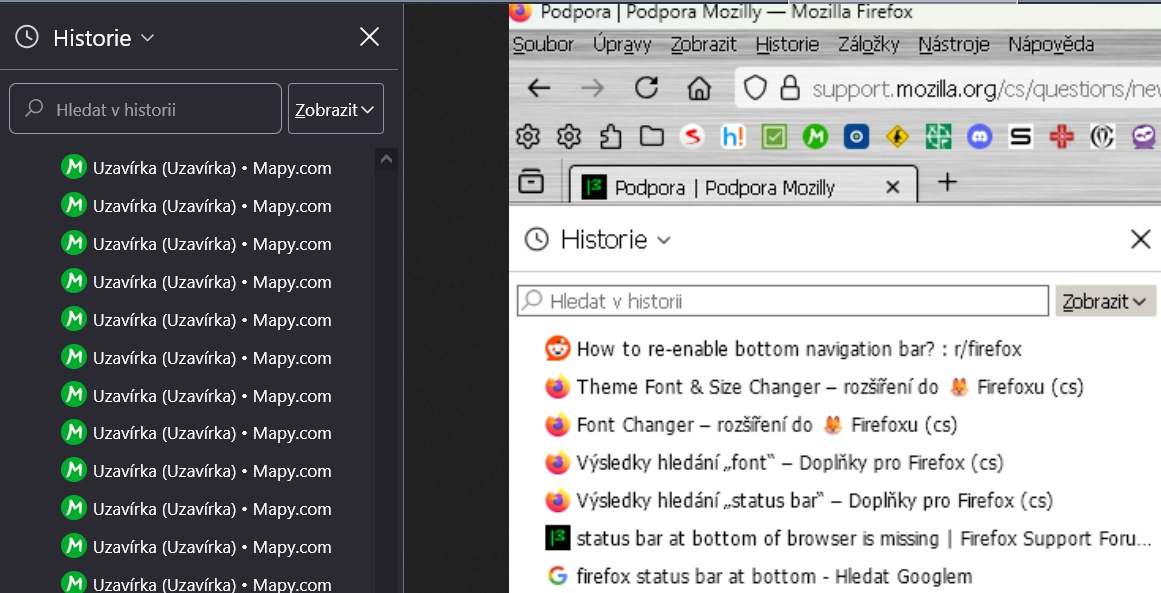
Task: Open the Nápověda menu
Action: pos(1051,44)
